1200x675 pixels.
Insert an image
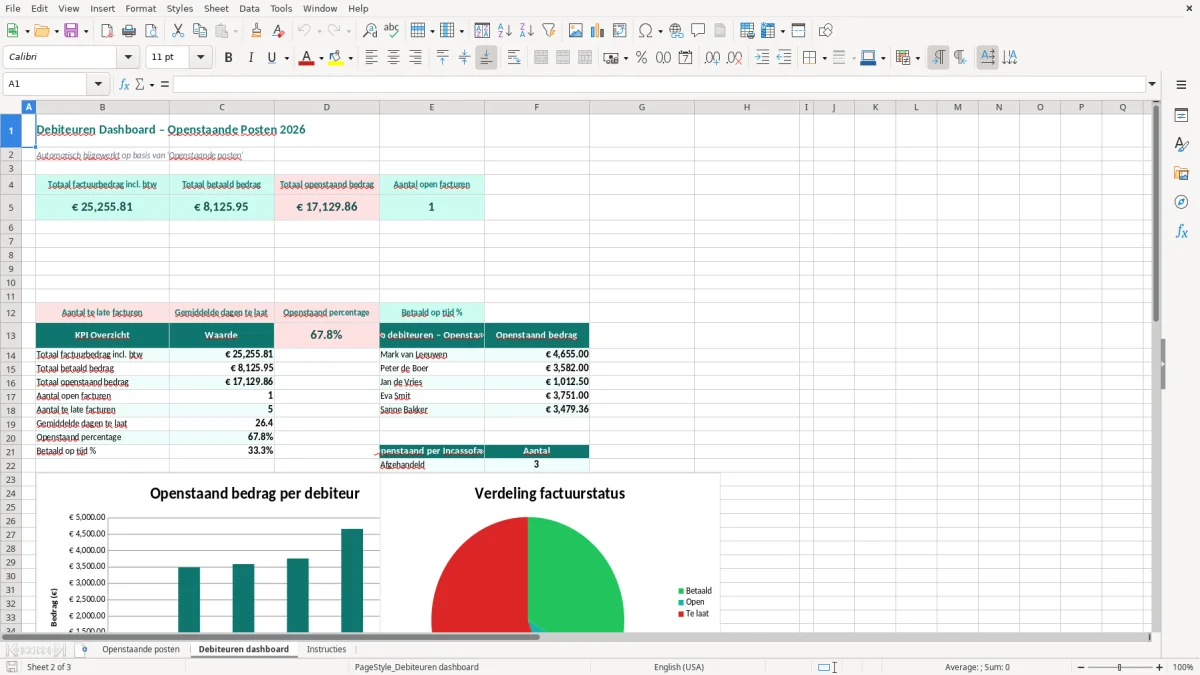[x=576, y=31]
